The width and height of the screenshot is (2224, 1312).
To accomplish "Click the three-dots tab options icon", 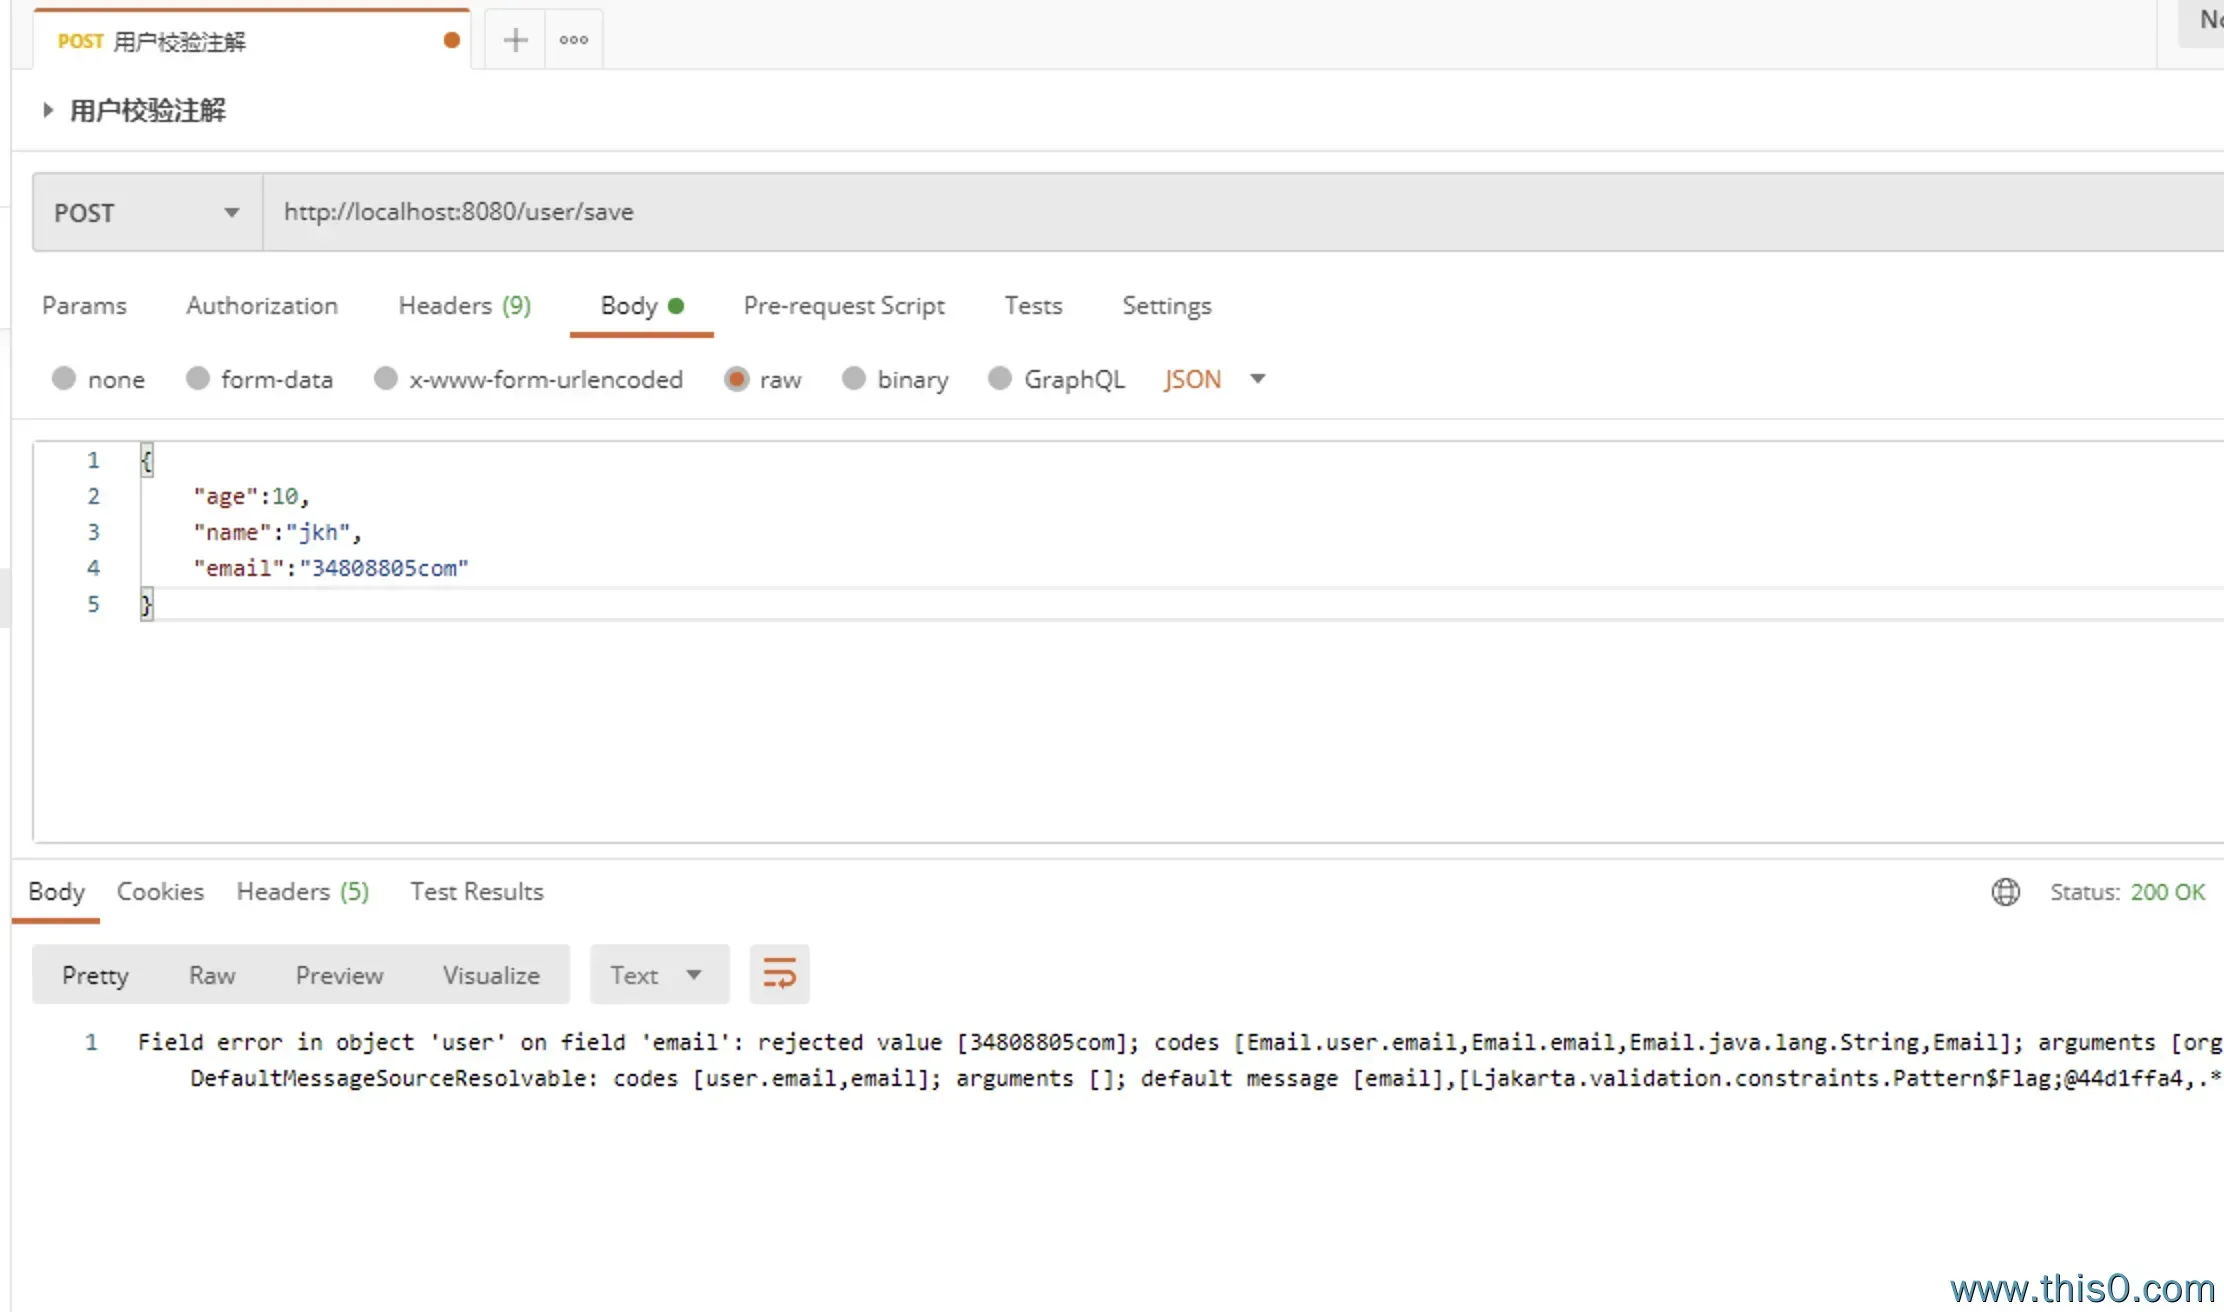I will click(574, 40).
